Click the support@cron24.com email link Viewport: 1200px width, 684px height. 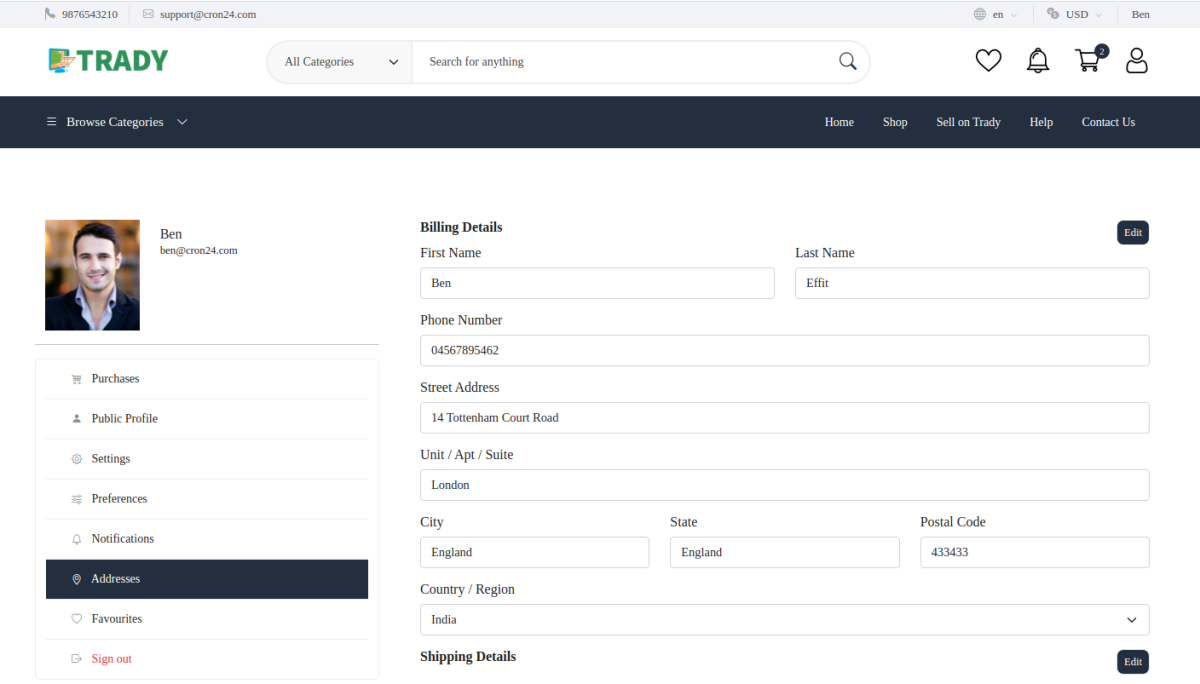pyautogui.click(x=208, y=14)
